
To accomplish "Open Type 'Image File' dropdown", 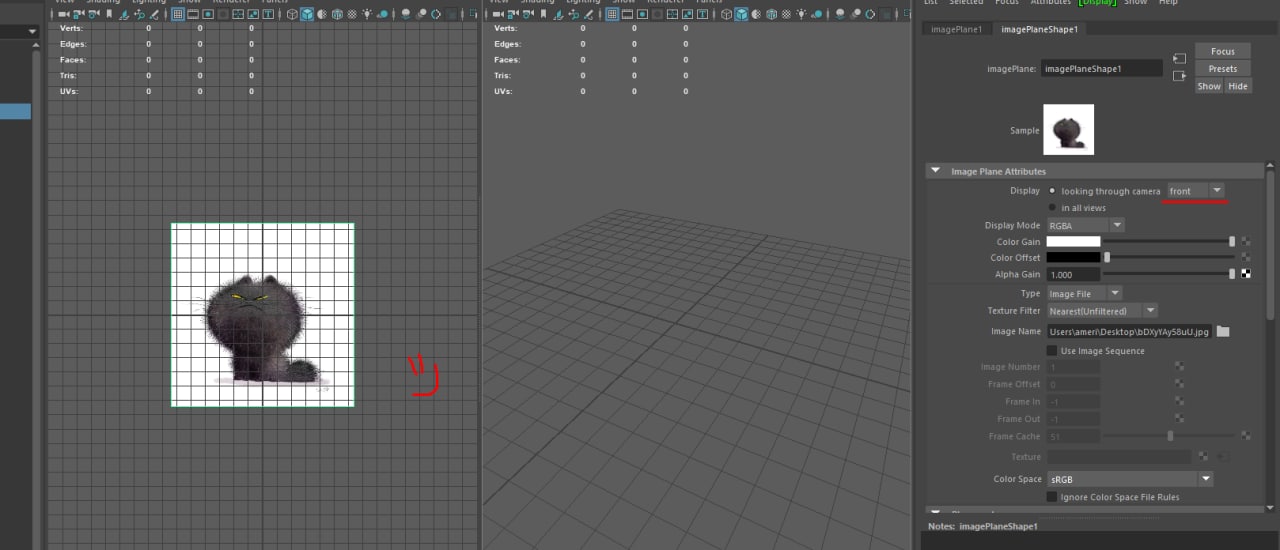I will point(1085,294).
